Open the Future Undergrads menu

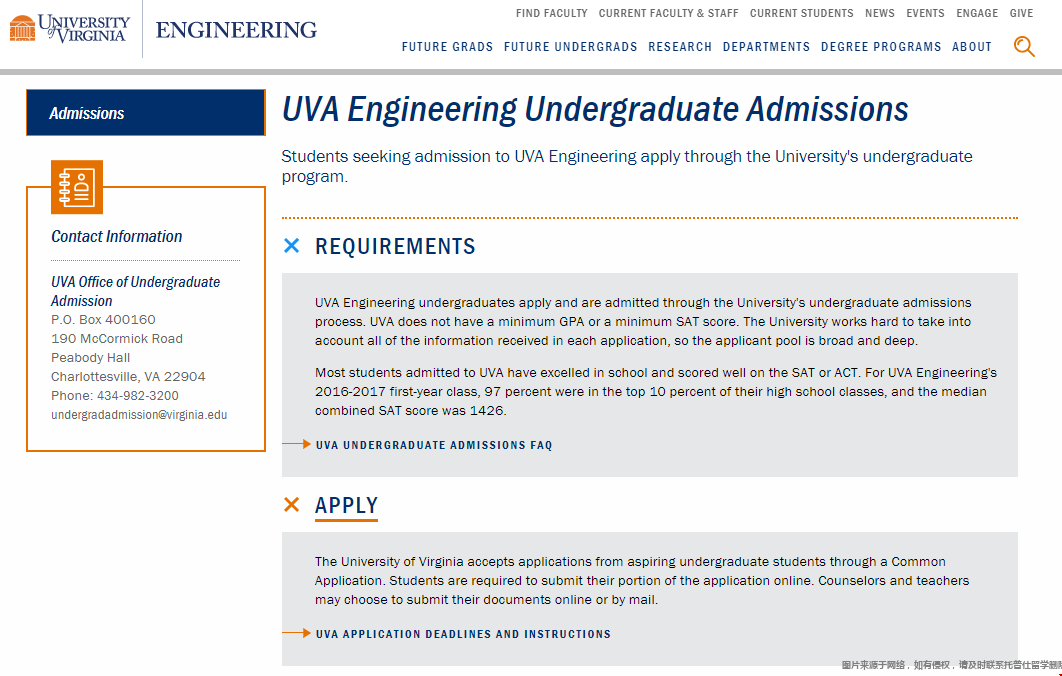(x=570, y=47)
